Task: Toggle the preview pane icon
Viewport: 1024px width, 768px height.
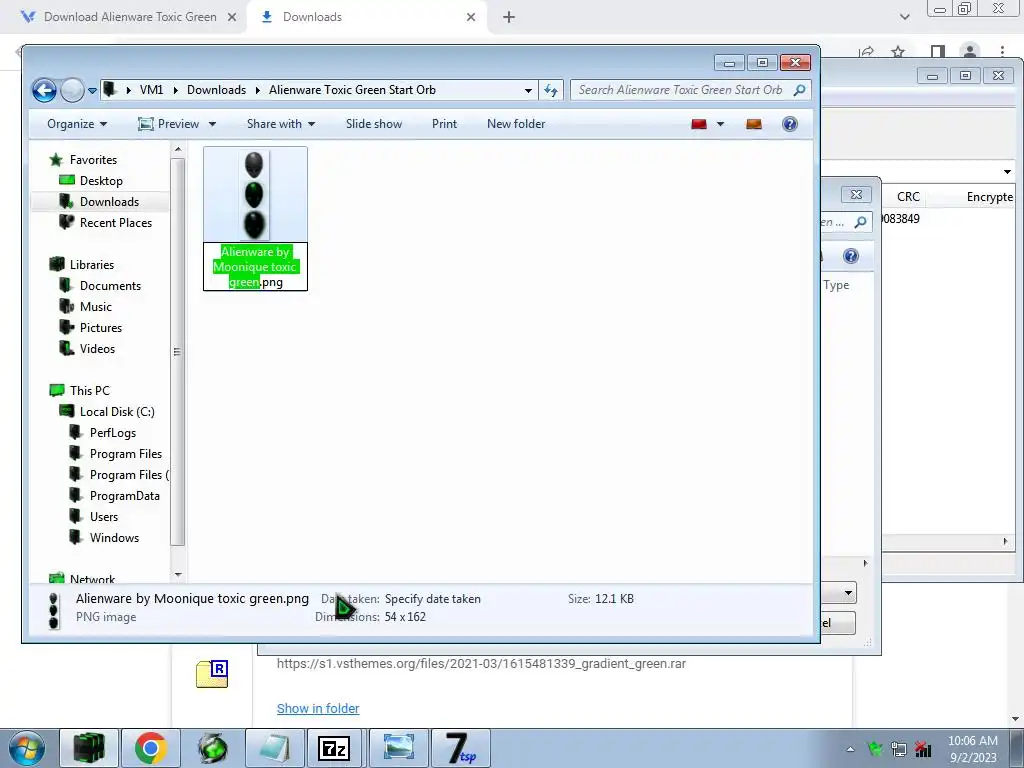Action: click(x=754, y=124)
